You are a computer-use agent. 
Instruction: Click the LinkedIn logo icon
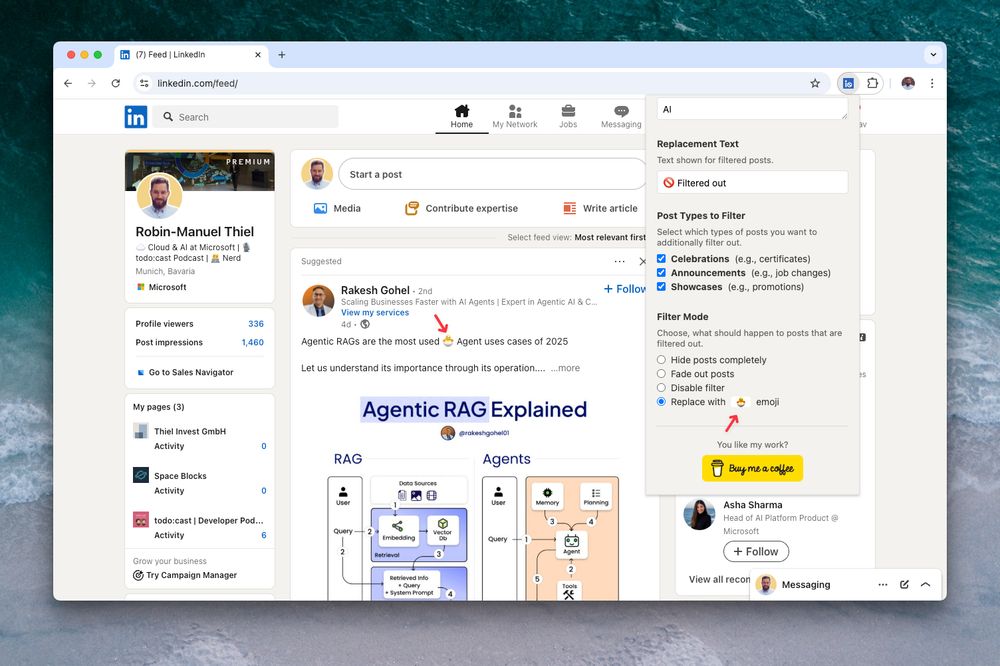pos(136,117)
